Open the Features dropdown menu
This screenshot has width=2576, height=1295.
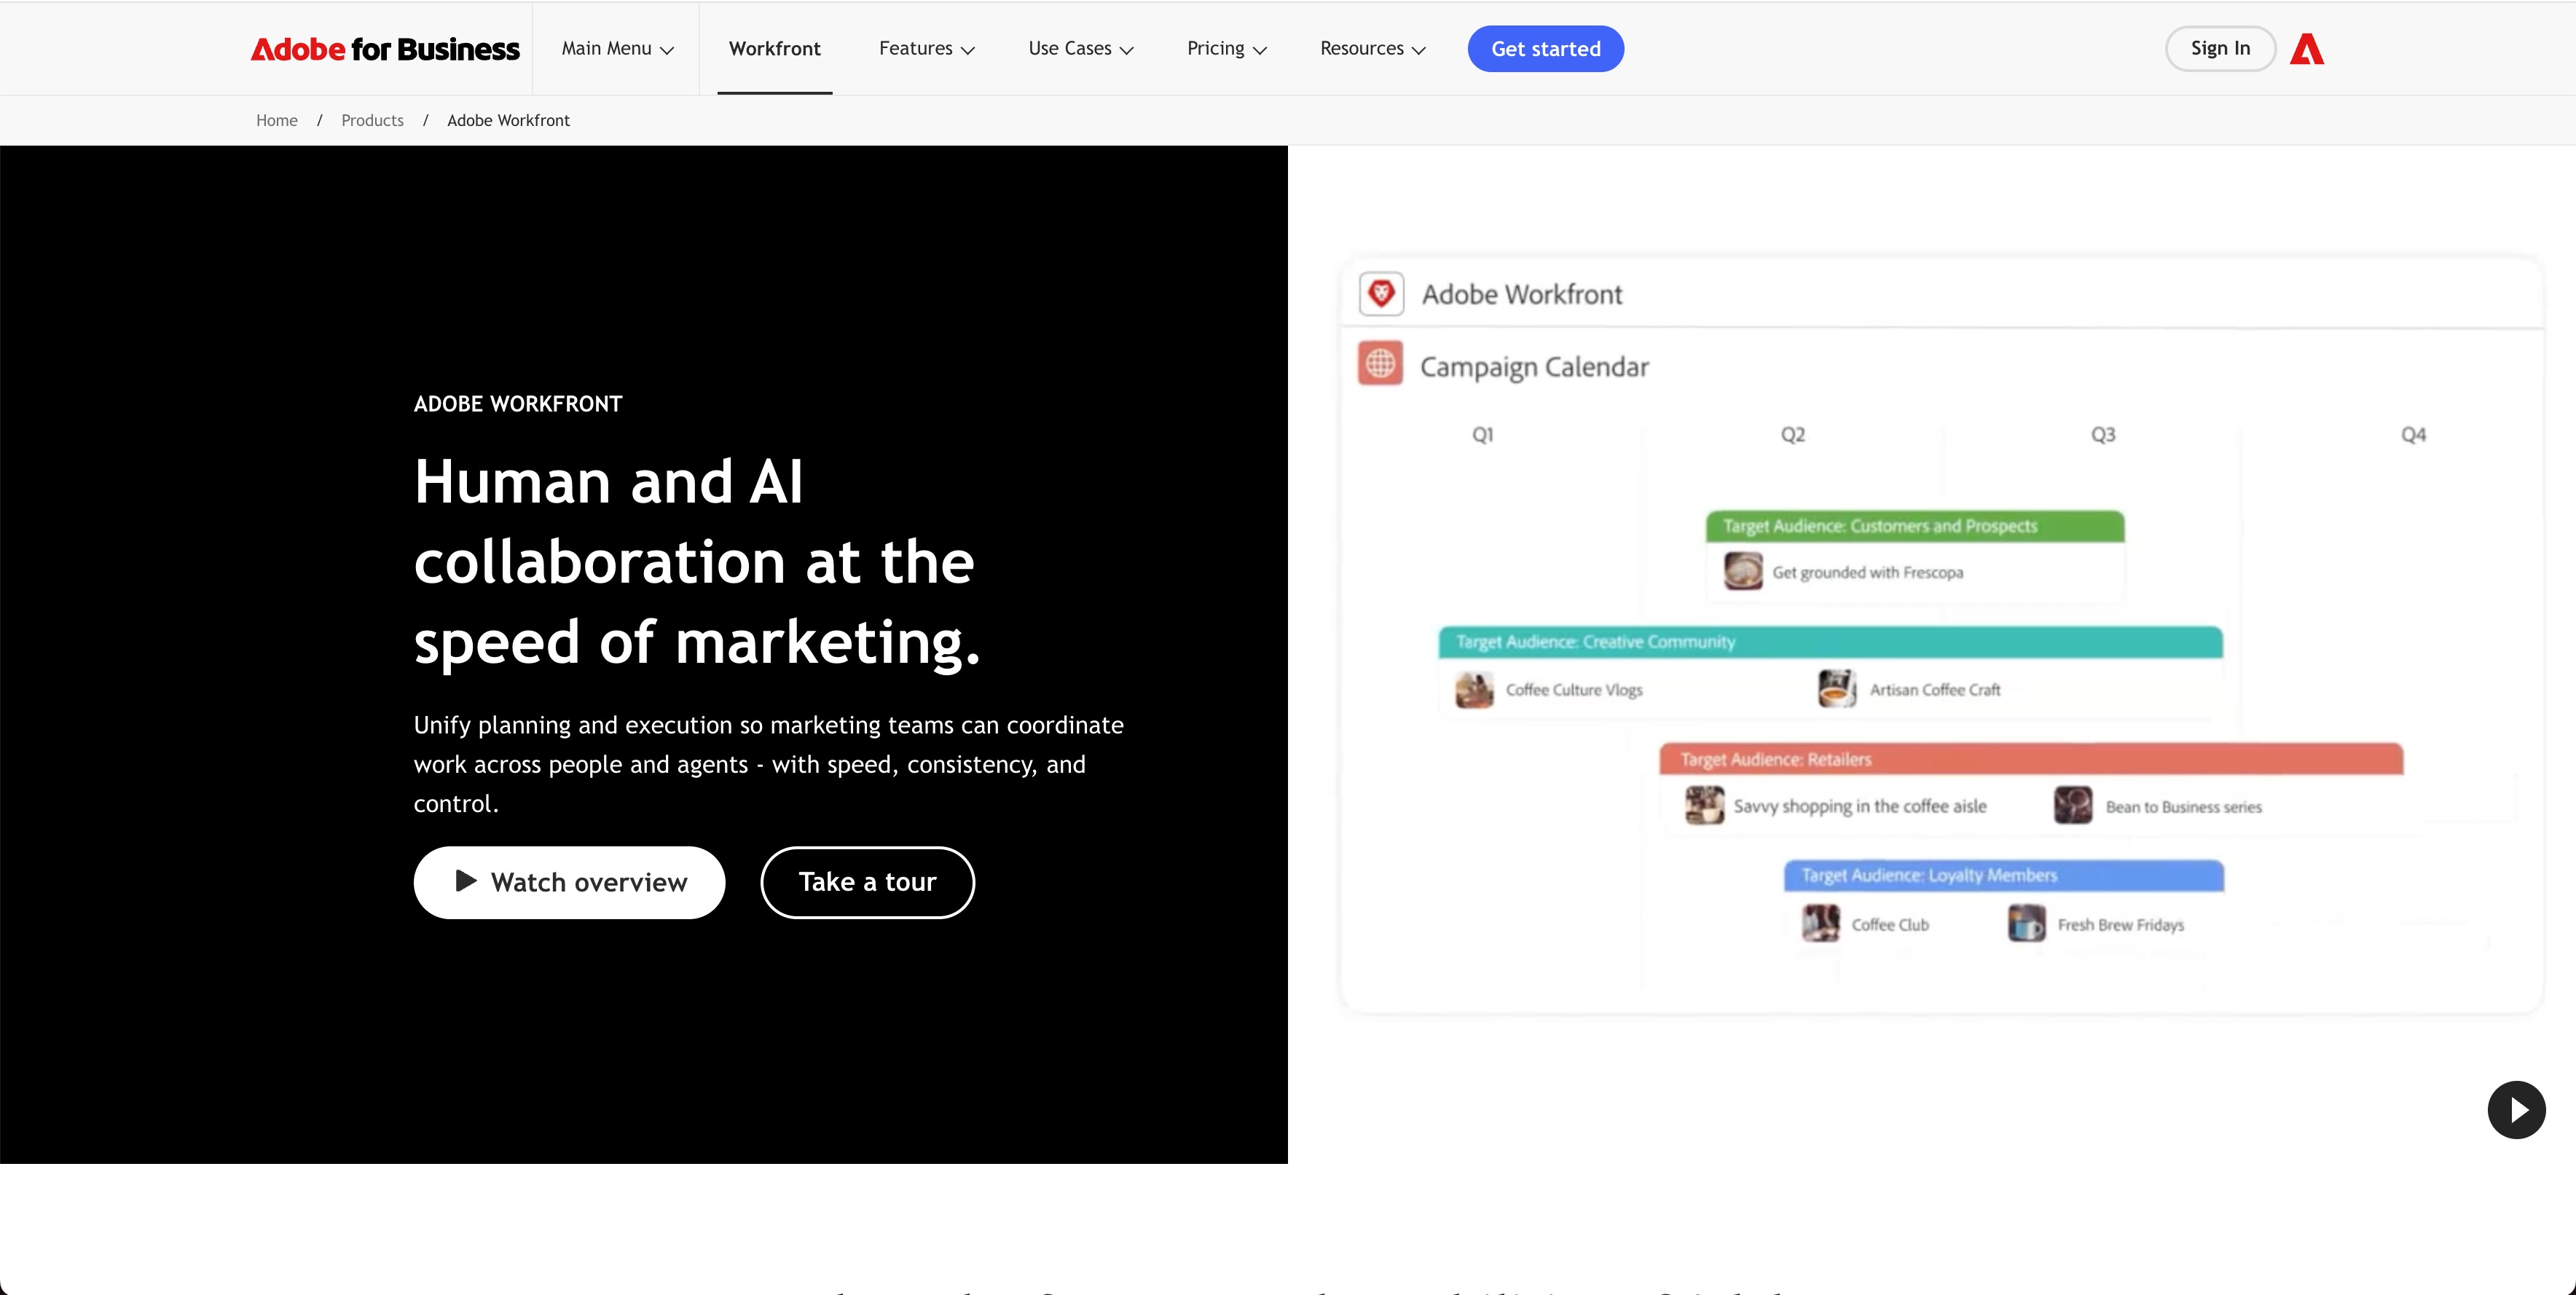pyautogui.click(x=927, y=49)
